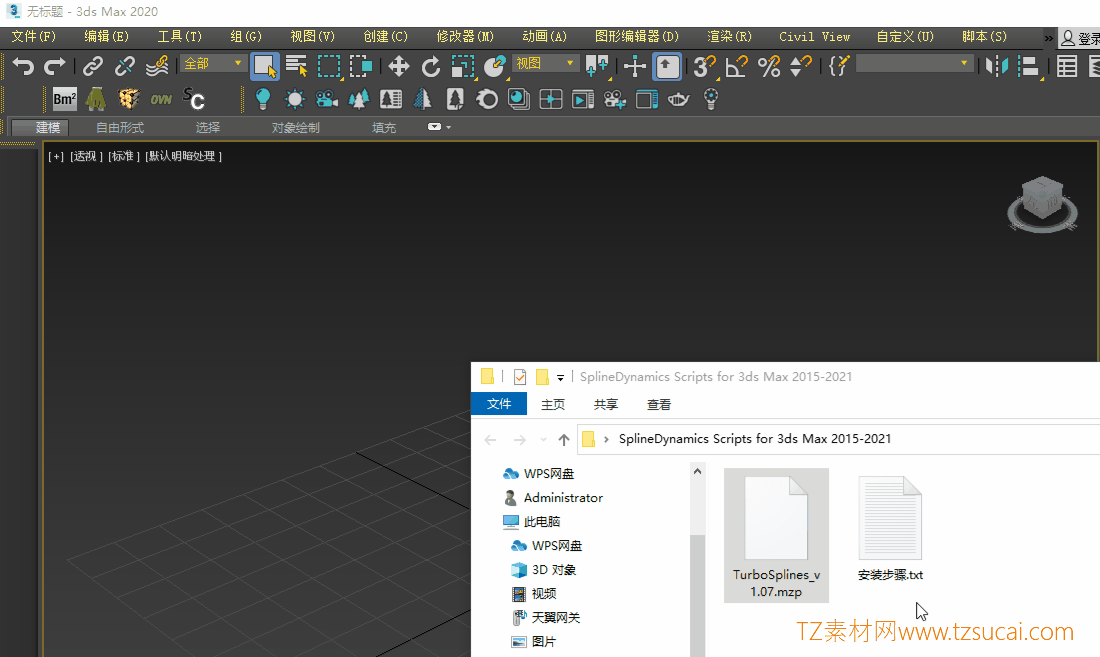
Task: Open the 修改器(M) menu
Action: point(465,36)
